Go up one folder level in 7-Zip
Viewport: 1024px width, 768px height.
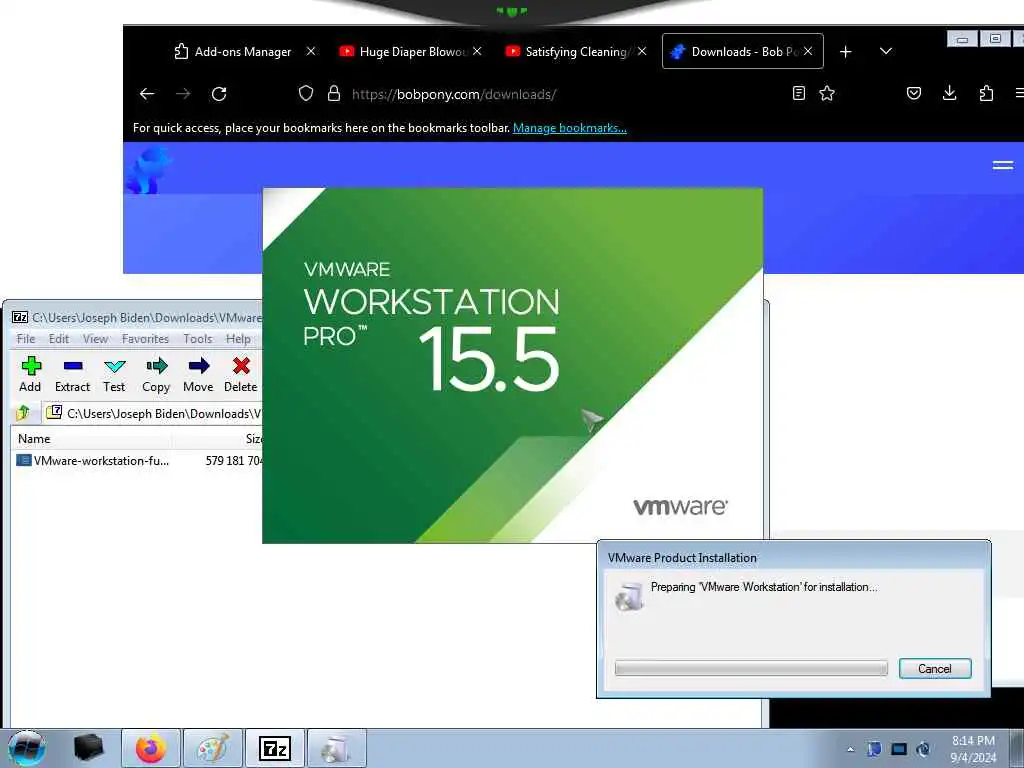coord(24,413)
